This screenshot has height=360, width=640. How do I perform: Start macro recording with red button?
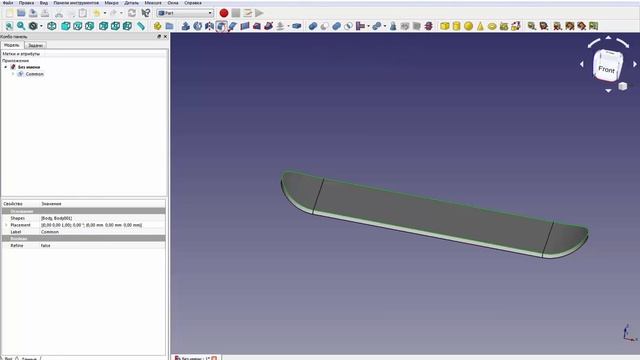(x=224, y=13)
